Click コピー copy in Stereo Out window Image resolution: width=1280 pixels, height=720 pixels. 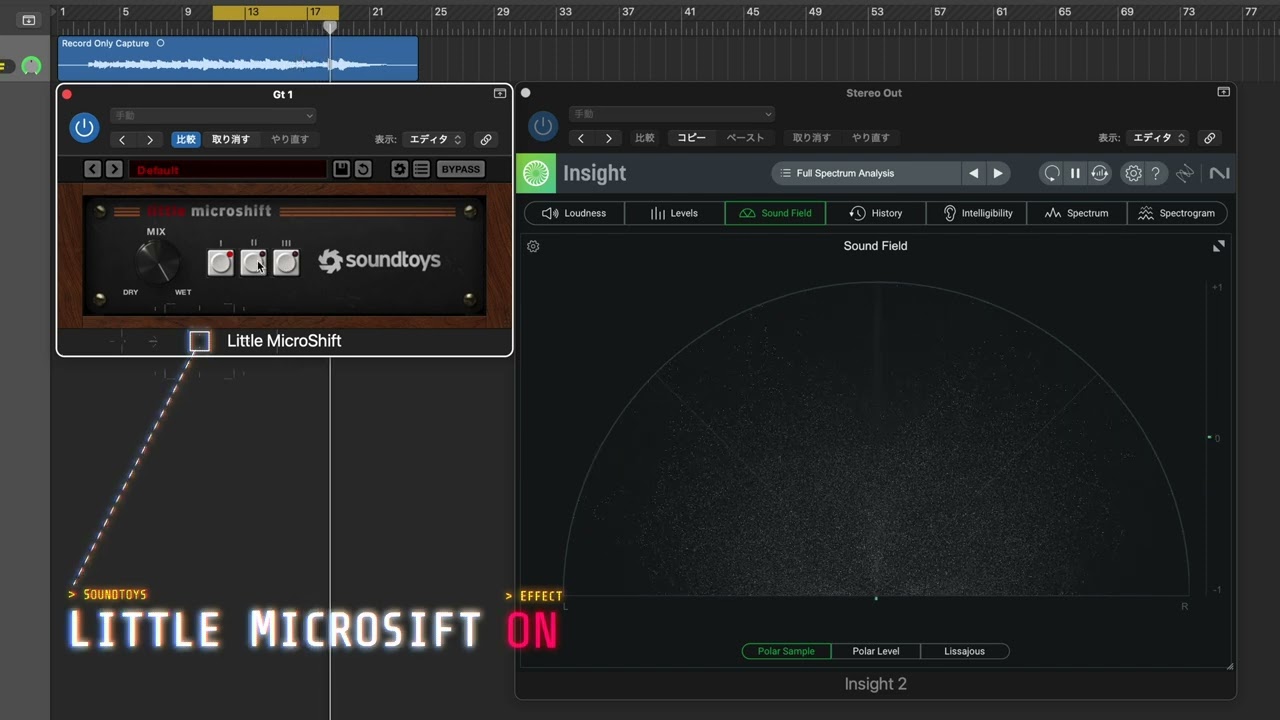(x=691, y=138)
